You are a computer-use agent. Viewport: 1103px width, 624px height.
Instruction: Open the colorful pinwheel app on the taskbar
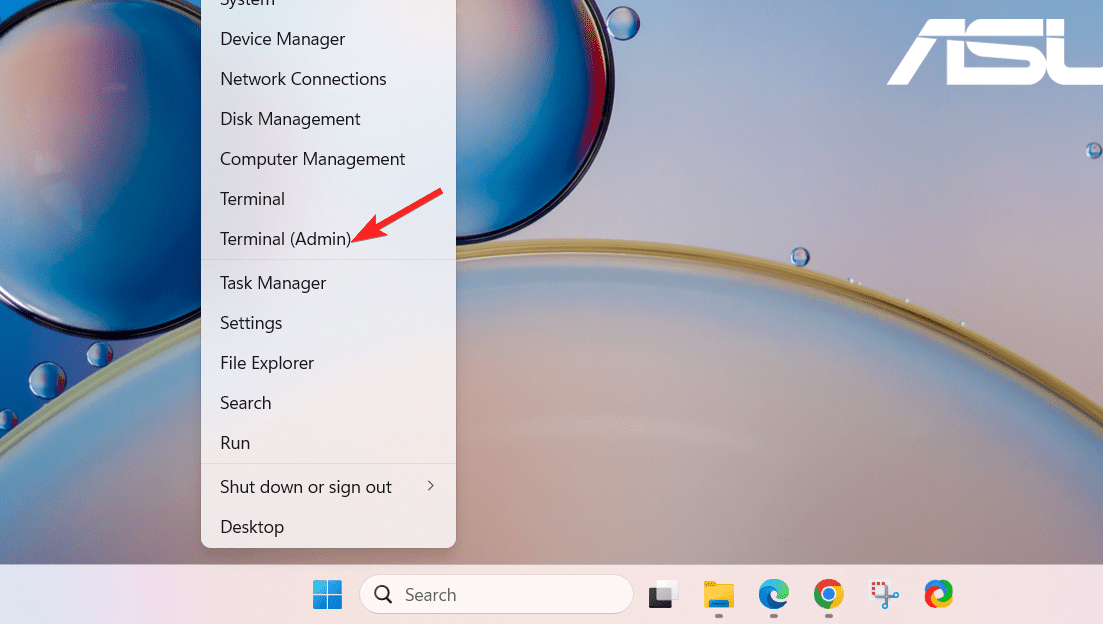(x=938, y=594)
